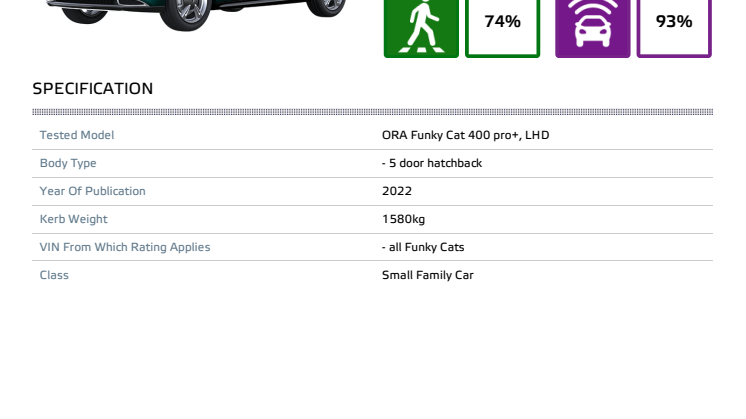Click the Body Type label
Image resolution: width=746 pixels, height=419 pixels.
click(68, 163)
